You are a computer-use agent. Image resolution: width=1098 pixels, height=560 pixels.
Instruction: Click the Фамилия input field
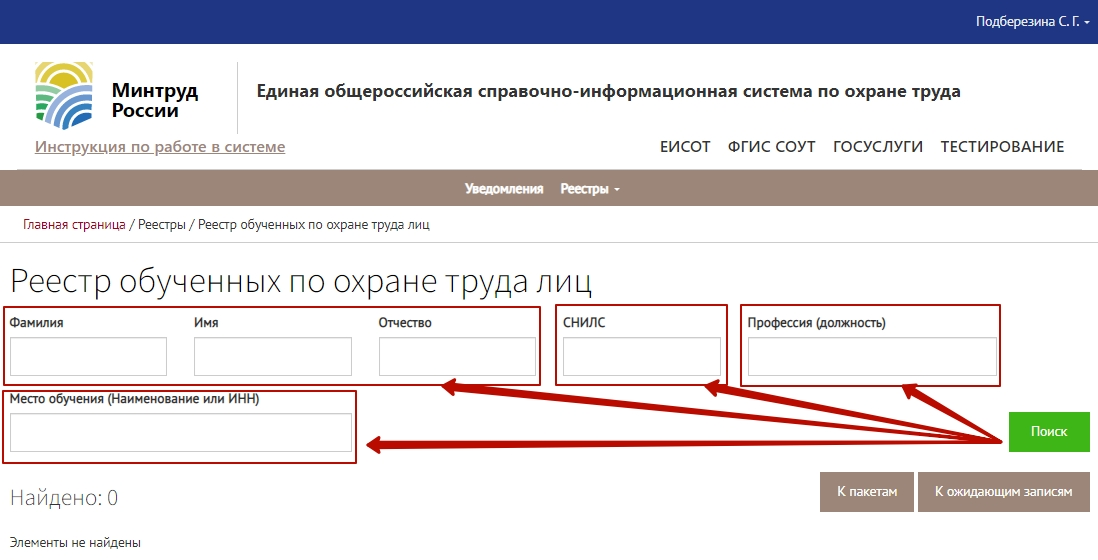point(88,357)
